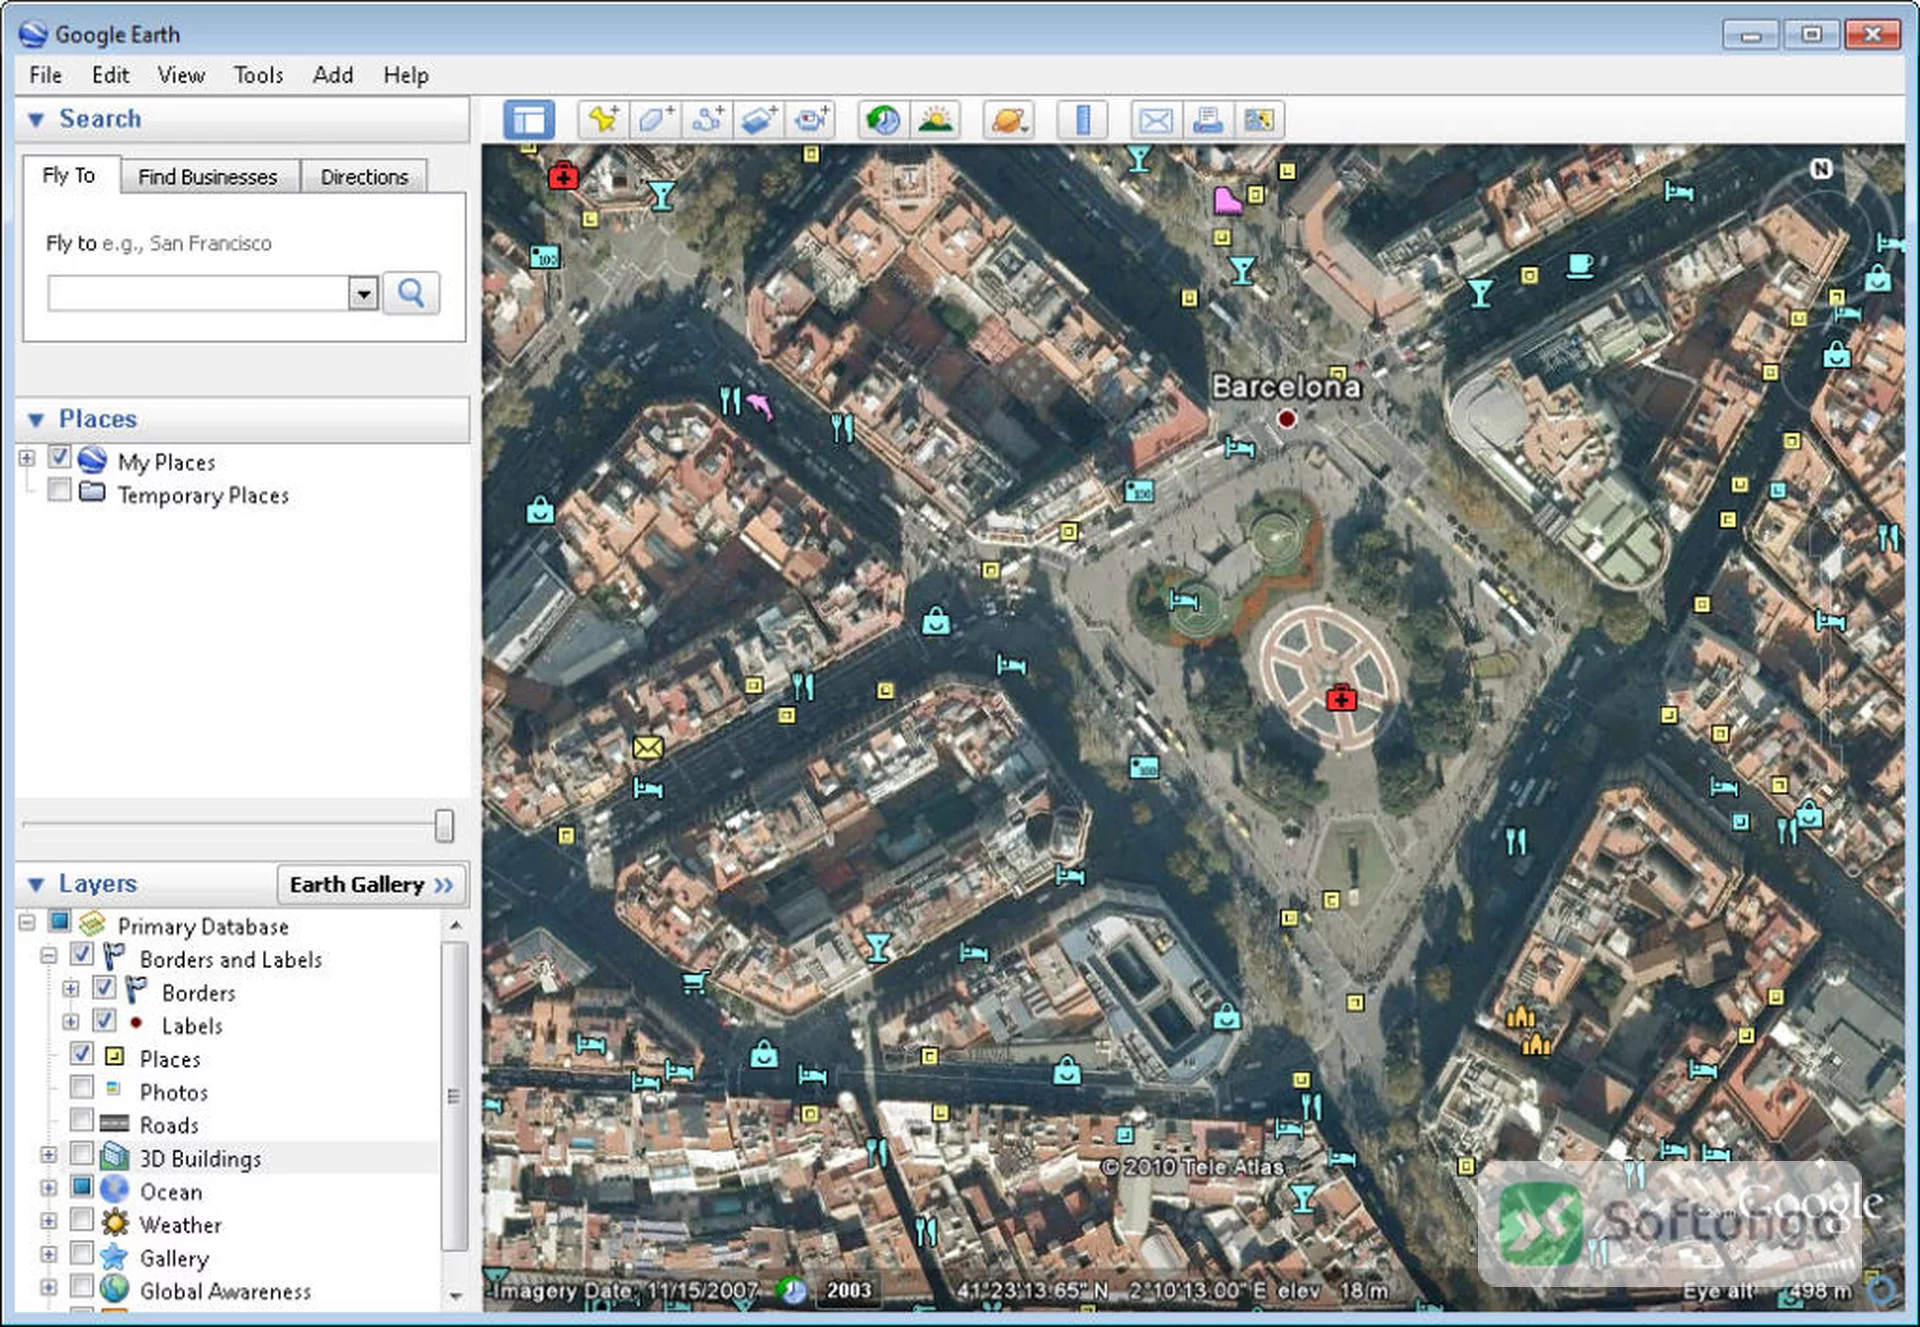Uncheck the My Places checkbox
Screen dimensions: 1920x1327
coord(60,457)
